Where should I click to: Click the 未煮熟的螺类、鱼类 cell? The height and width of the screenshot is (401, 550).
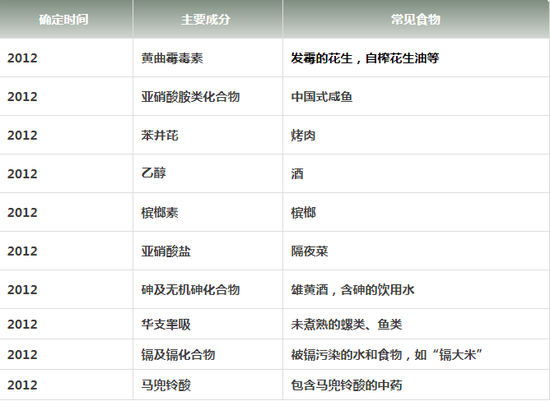416,324
